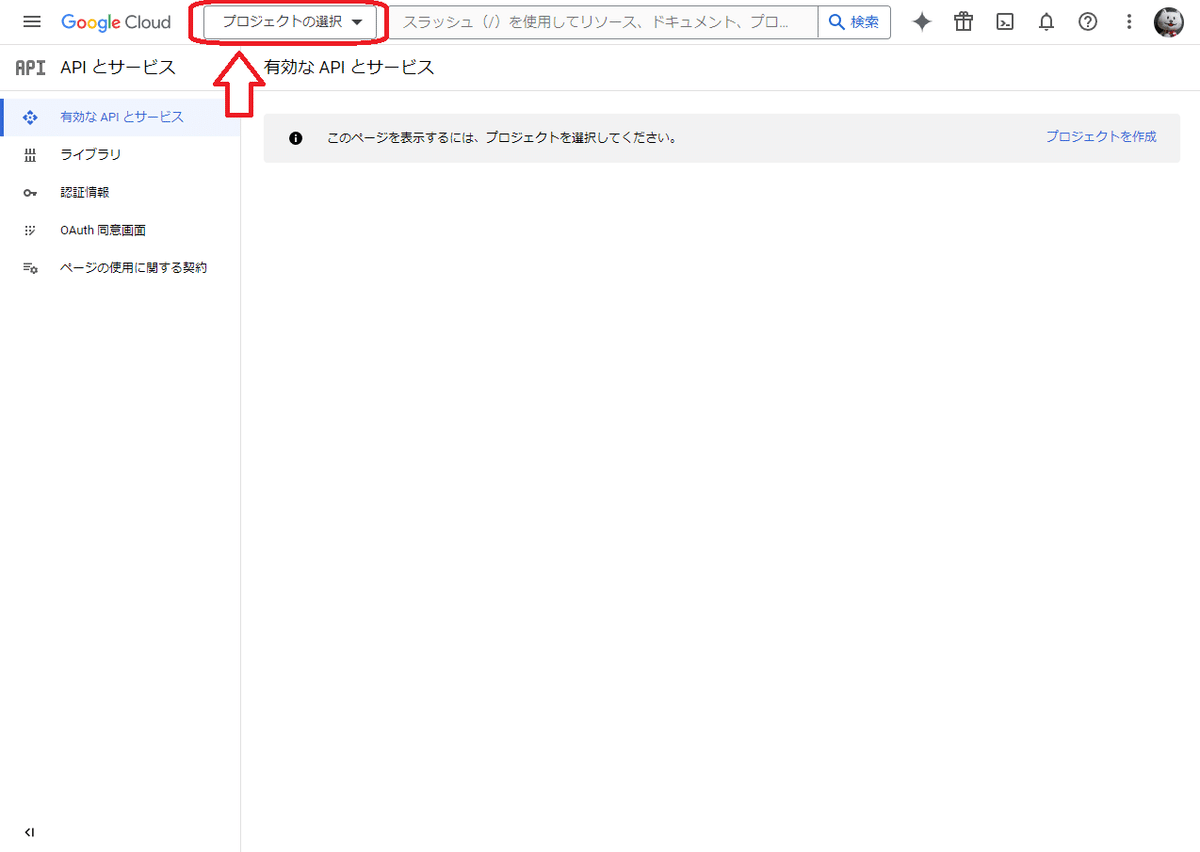
Task: Click the API logo icon in sidebar header
Action: [30, 68]
